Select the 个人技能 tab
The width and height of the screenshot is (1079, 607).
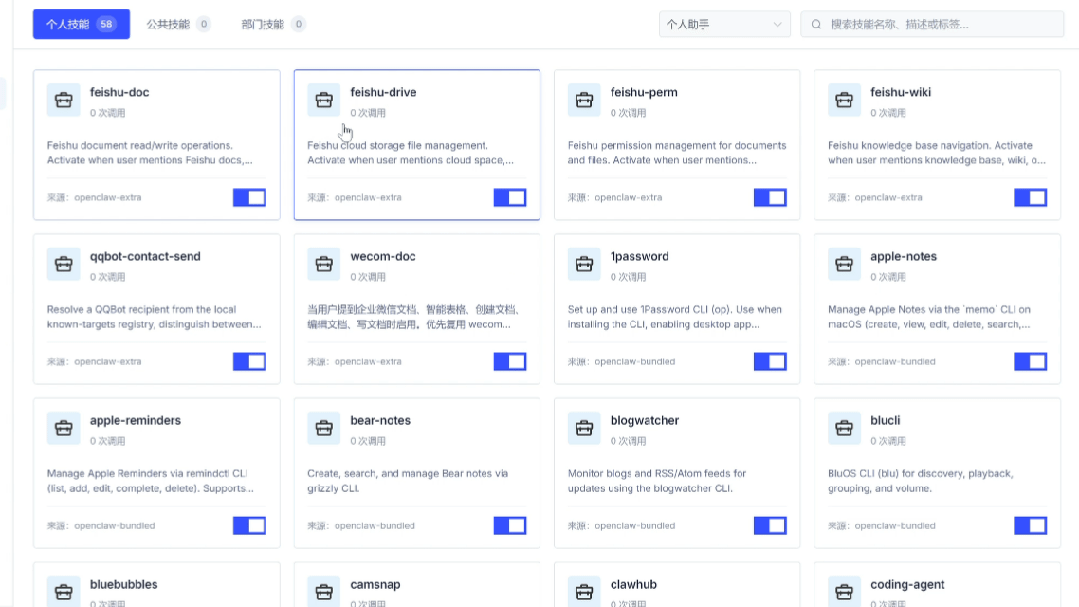[81, 24]
